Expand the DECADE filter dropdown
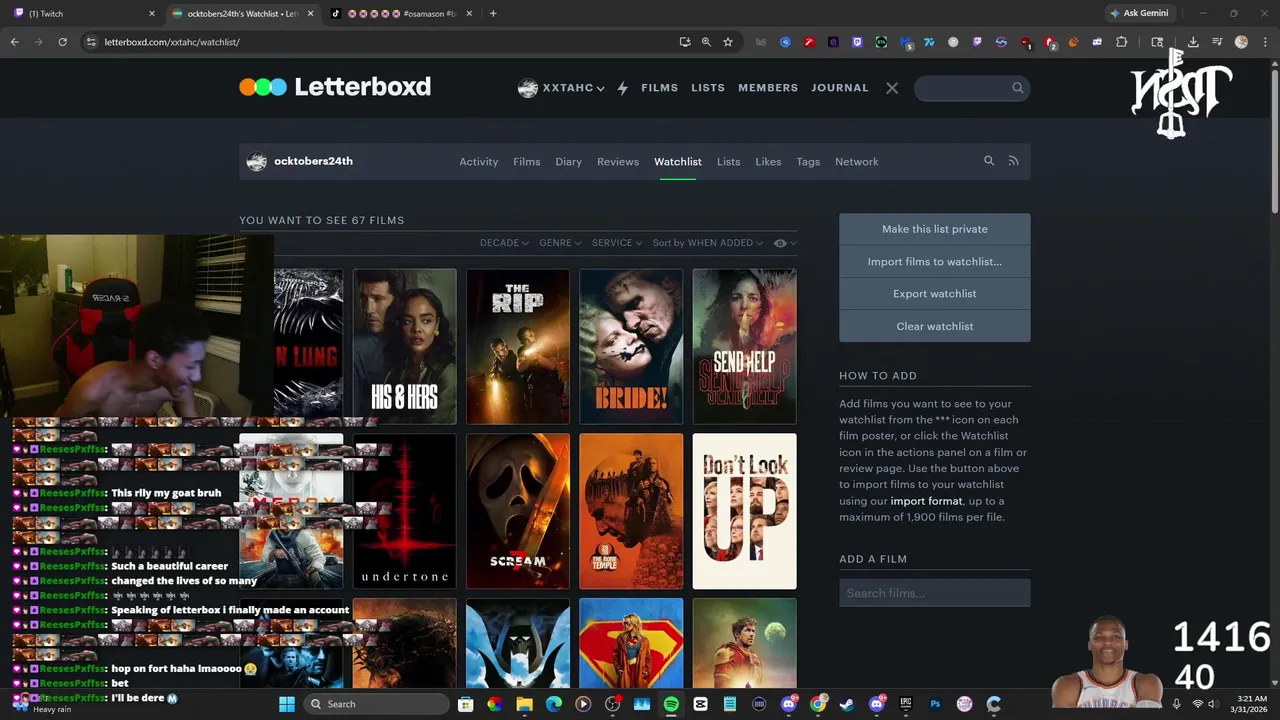Viewport: 1280px width, 720px height. (x=504, y=243)
